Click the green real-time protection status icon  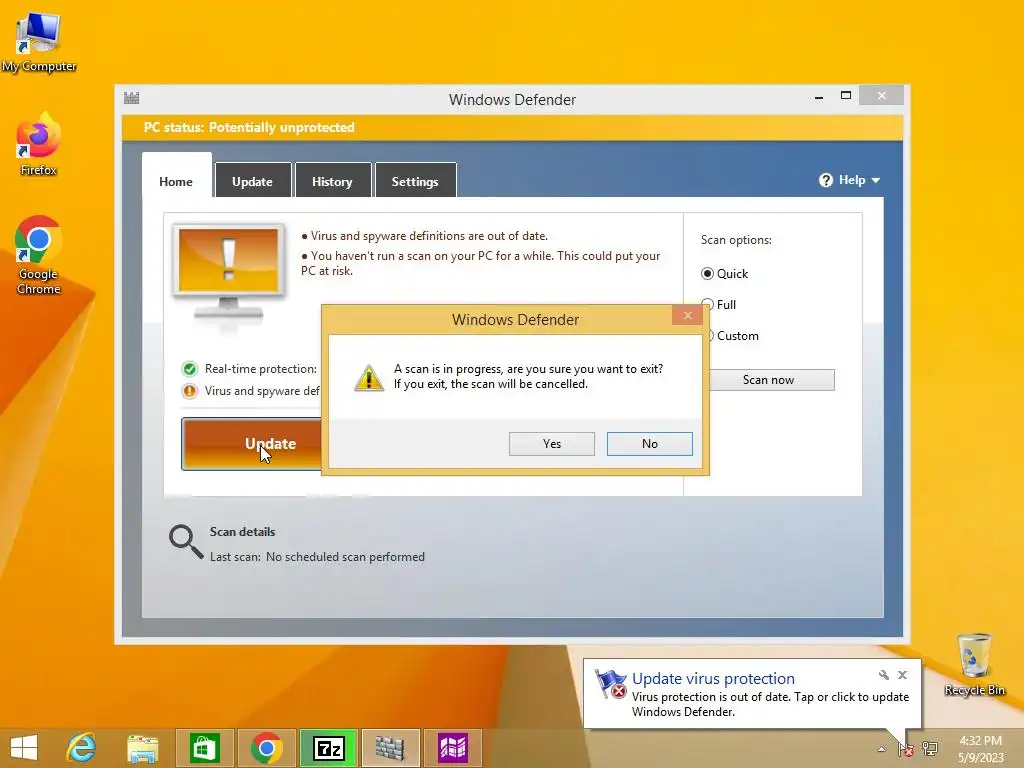[x=190, y=370]
